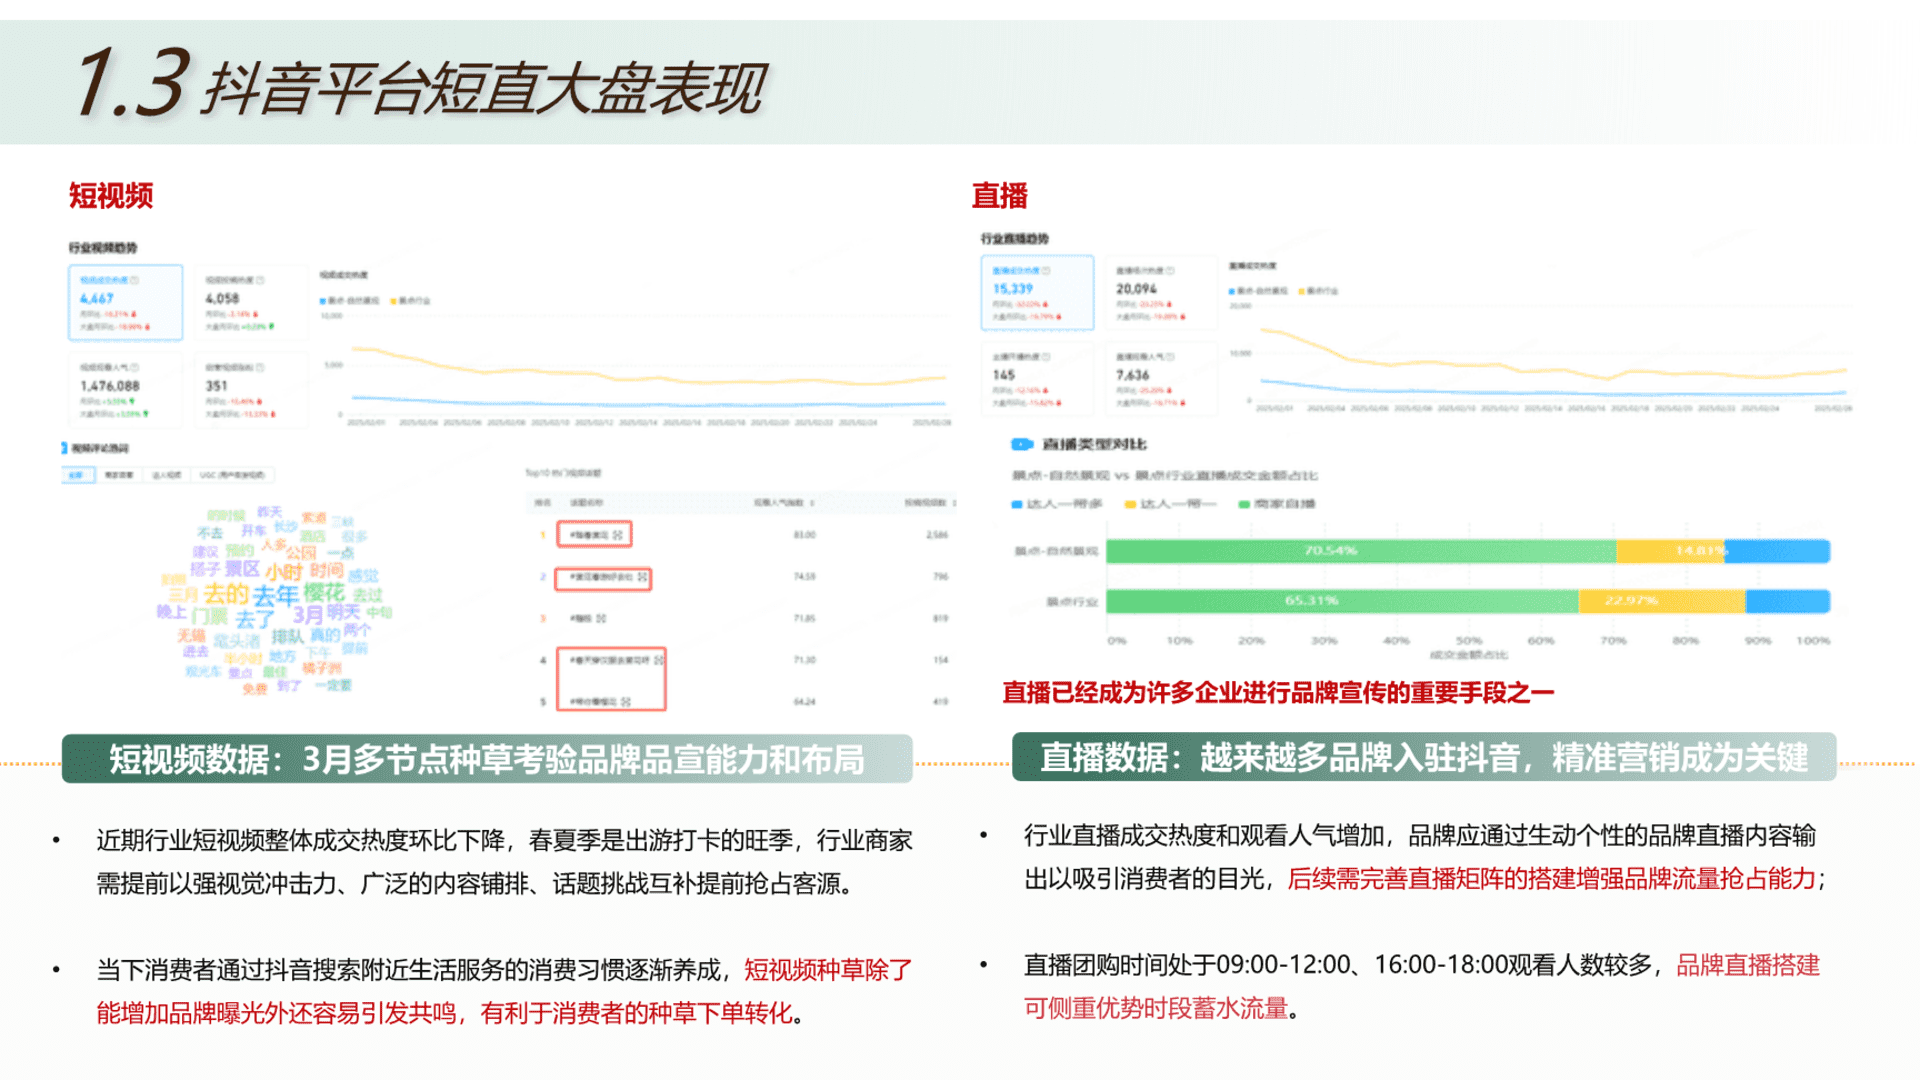
Task: Click the 65.31% green bar segment
Action: pyautogui.click(x=1342, y=601)
